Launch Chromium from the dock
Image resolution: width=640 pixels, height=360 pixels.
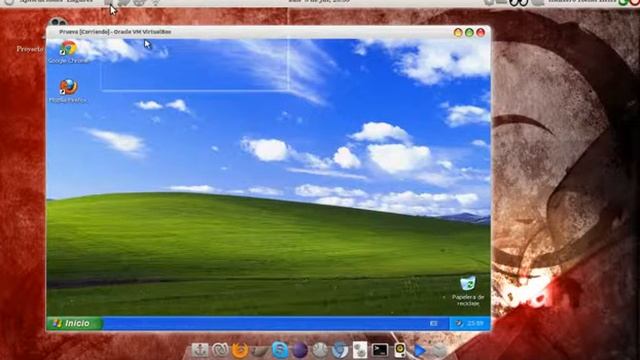[x=340, y=350]
